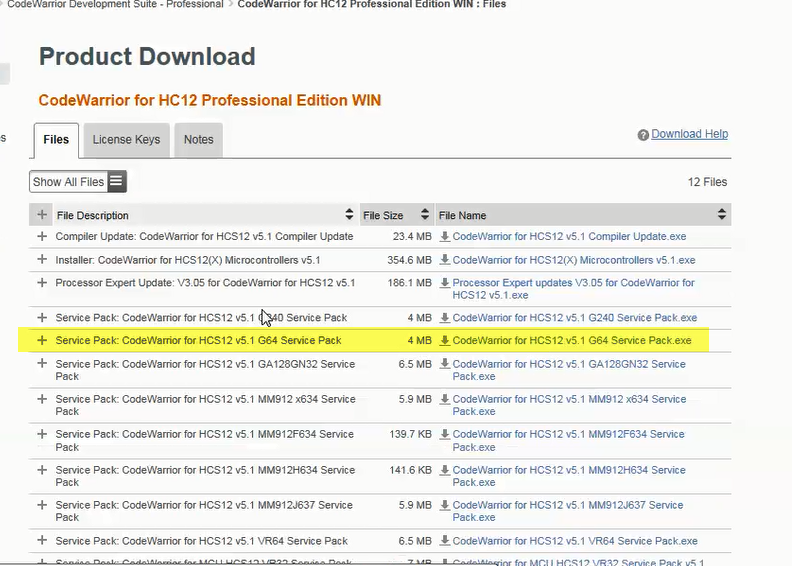Image resolution: width=792 pixels, height=566 pixels.
Task: Click the 139.7 KB file size cell
Action: pyautogui.click(x=410, y=434)
